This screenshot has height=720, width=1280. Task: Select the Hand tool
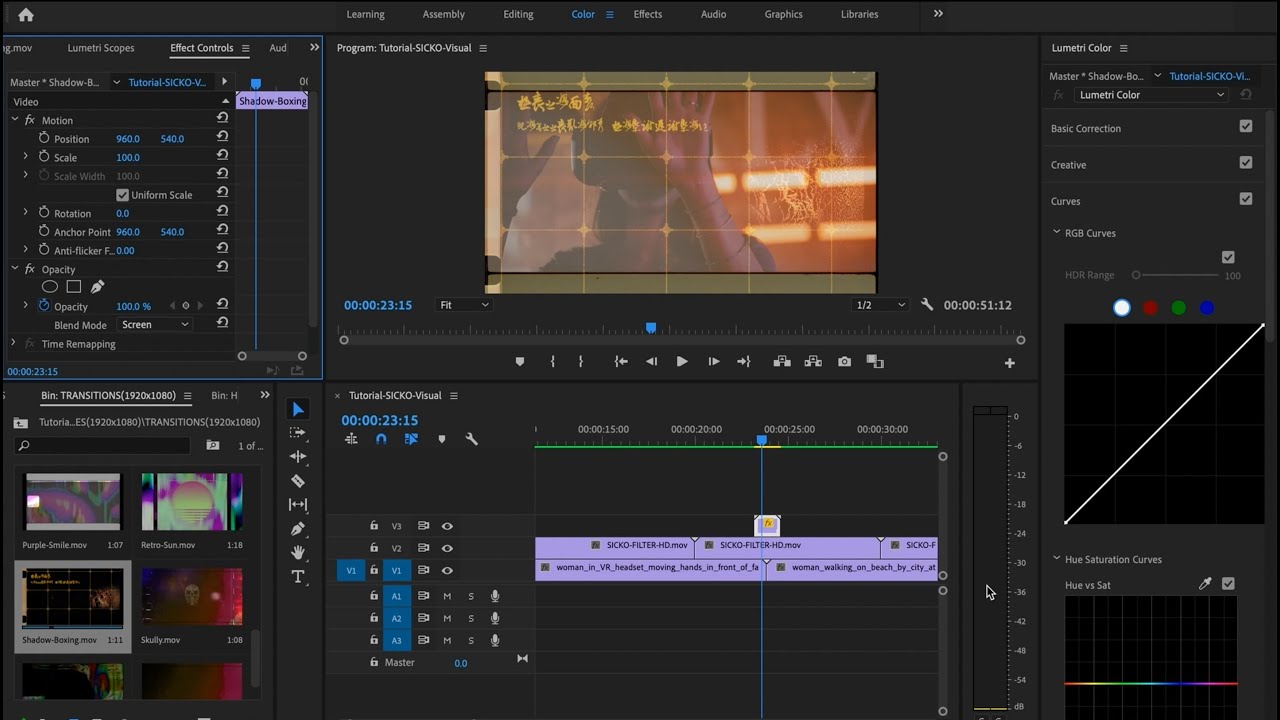[298, 553]
